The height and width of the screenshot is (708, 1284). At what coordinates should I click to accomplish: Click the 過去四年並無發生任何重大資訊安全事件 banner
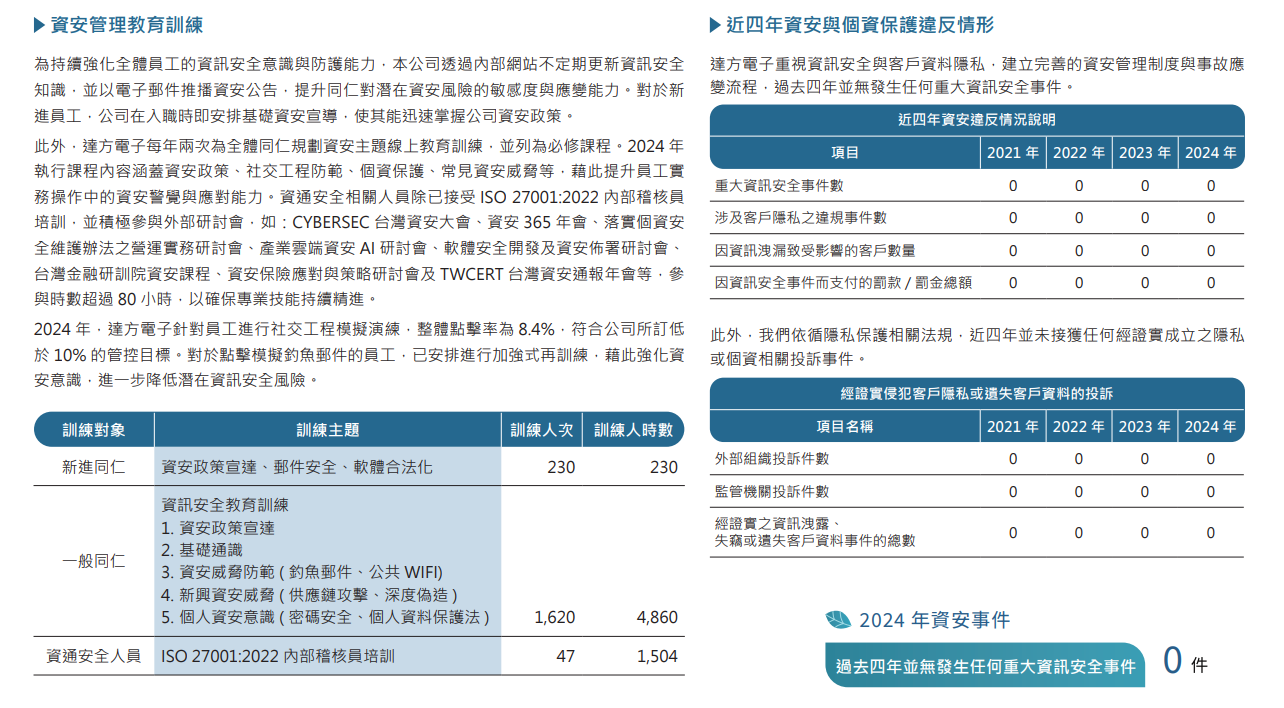[985, 666]
